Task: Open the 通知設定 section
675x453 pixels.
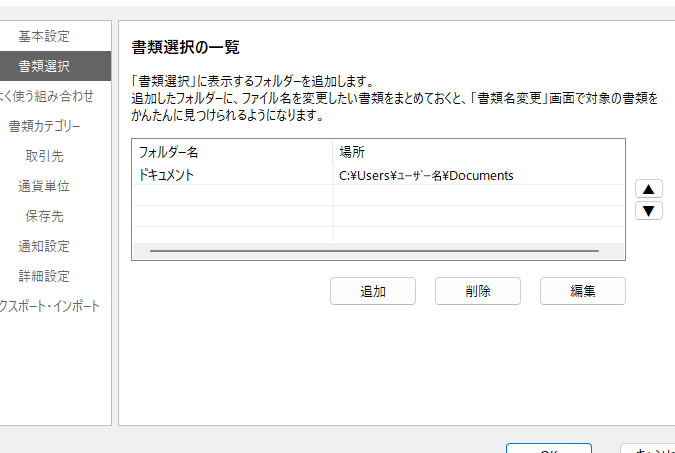Action: pyautogui.click(x=45, y=246)
